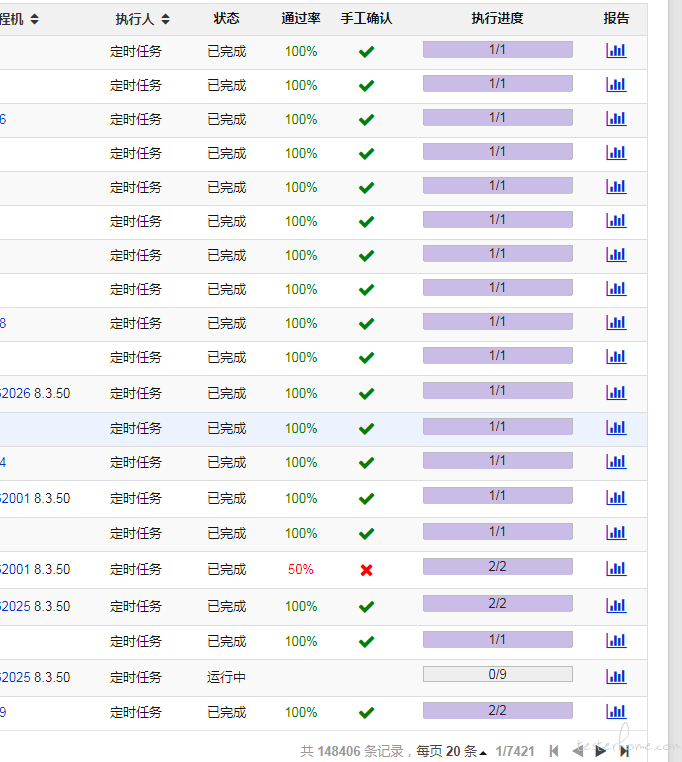The image size is (682, 762).
Task: Click the vertical scrollbar on the right
Action: click(675, 381)
